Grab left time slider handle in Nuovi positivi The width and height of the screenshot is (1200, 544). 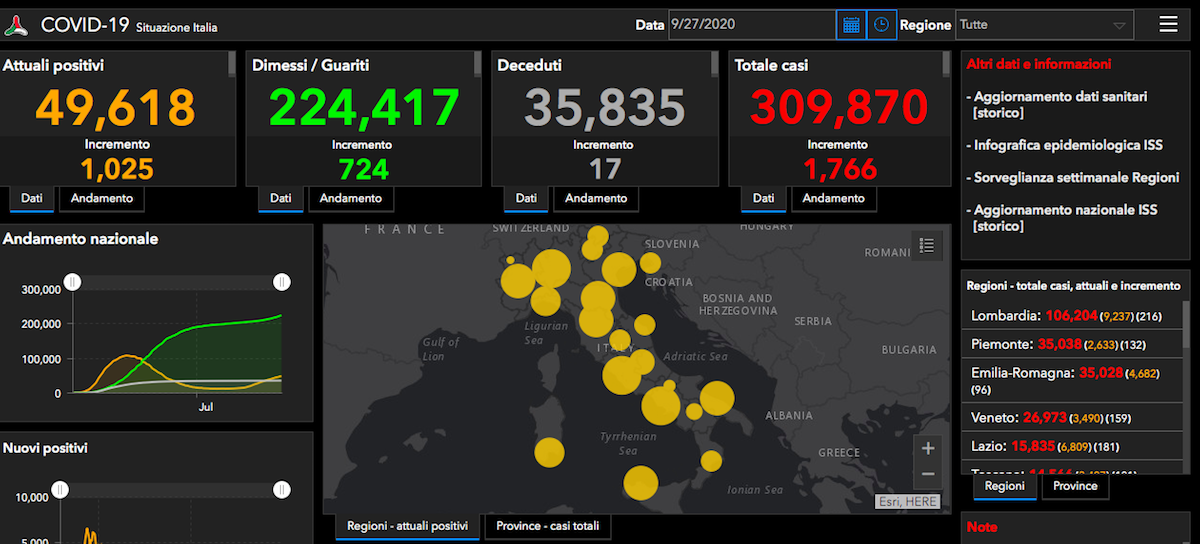pyautogui.click(x=60, y=490)
